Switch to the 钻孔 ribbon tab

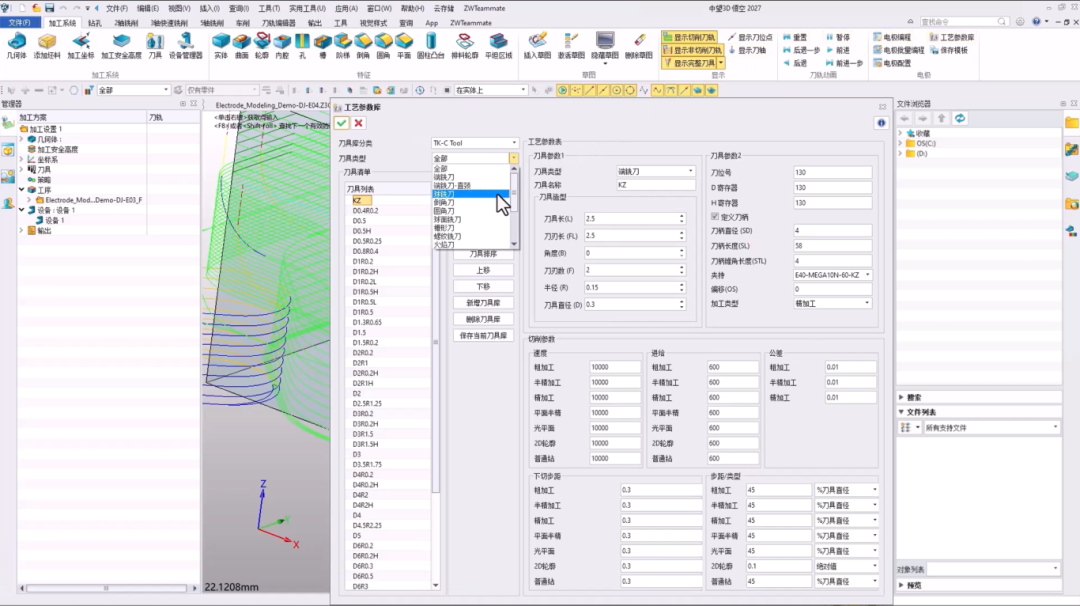point(94,23)
